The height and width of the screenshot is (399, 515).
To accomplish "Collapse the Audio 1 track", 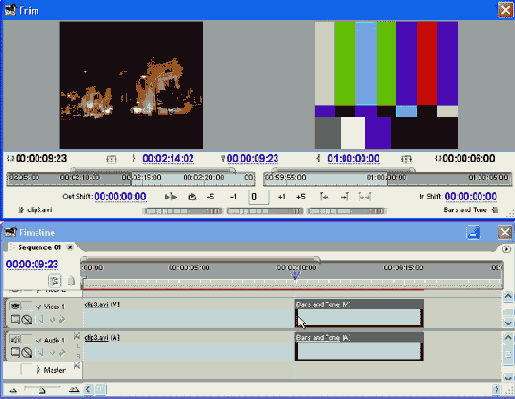I will 39,340.
